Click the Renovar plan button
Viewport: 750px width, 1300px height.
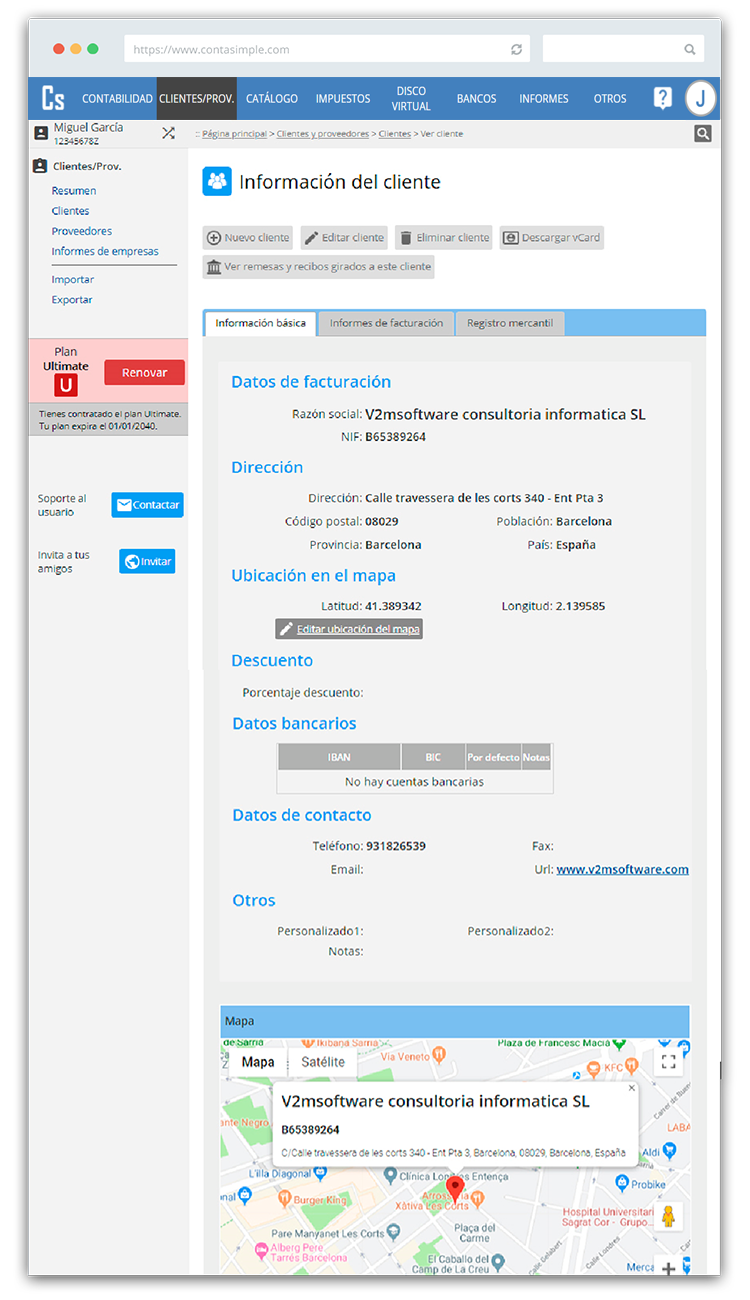144,372
